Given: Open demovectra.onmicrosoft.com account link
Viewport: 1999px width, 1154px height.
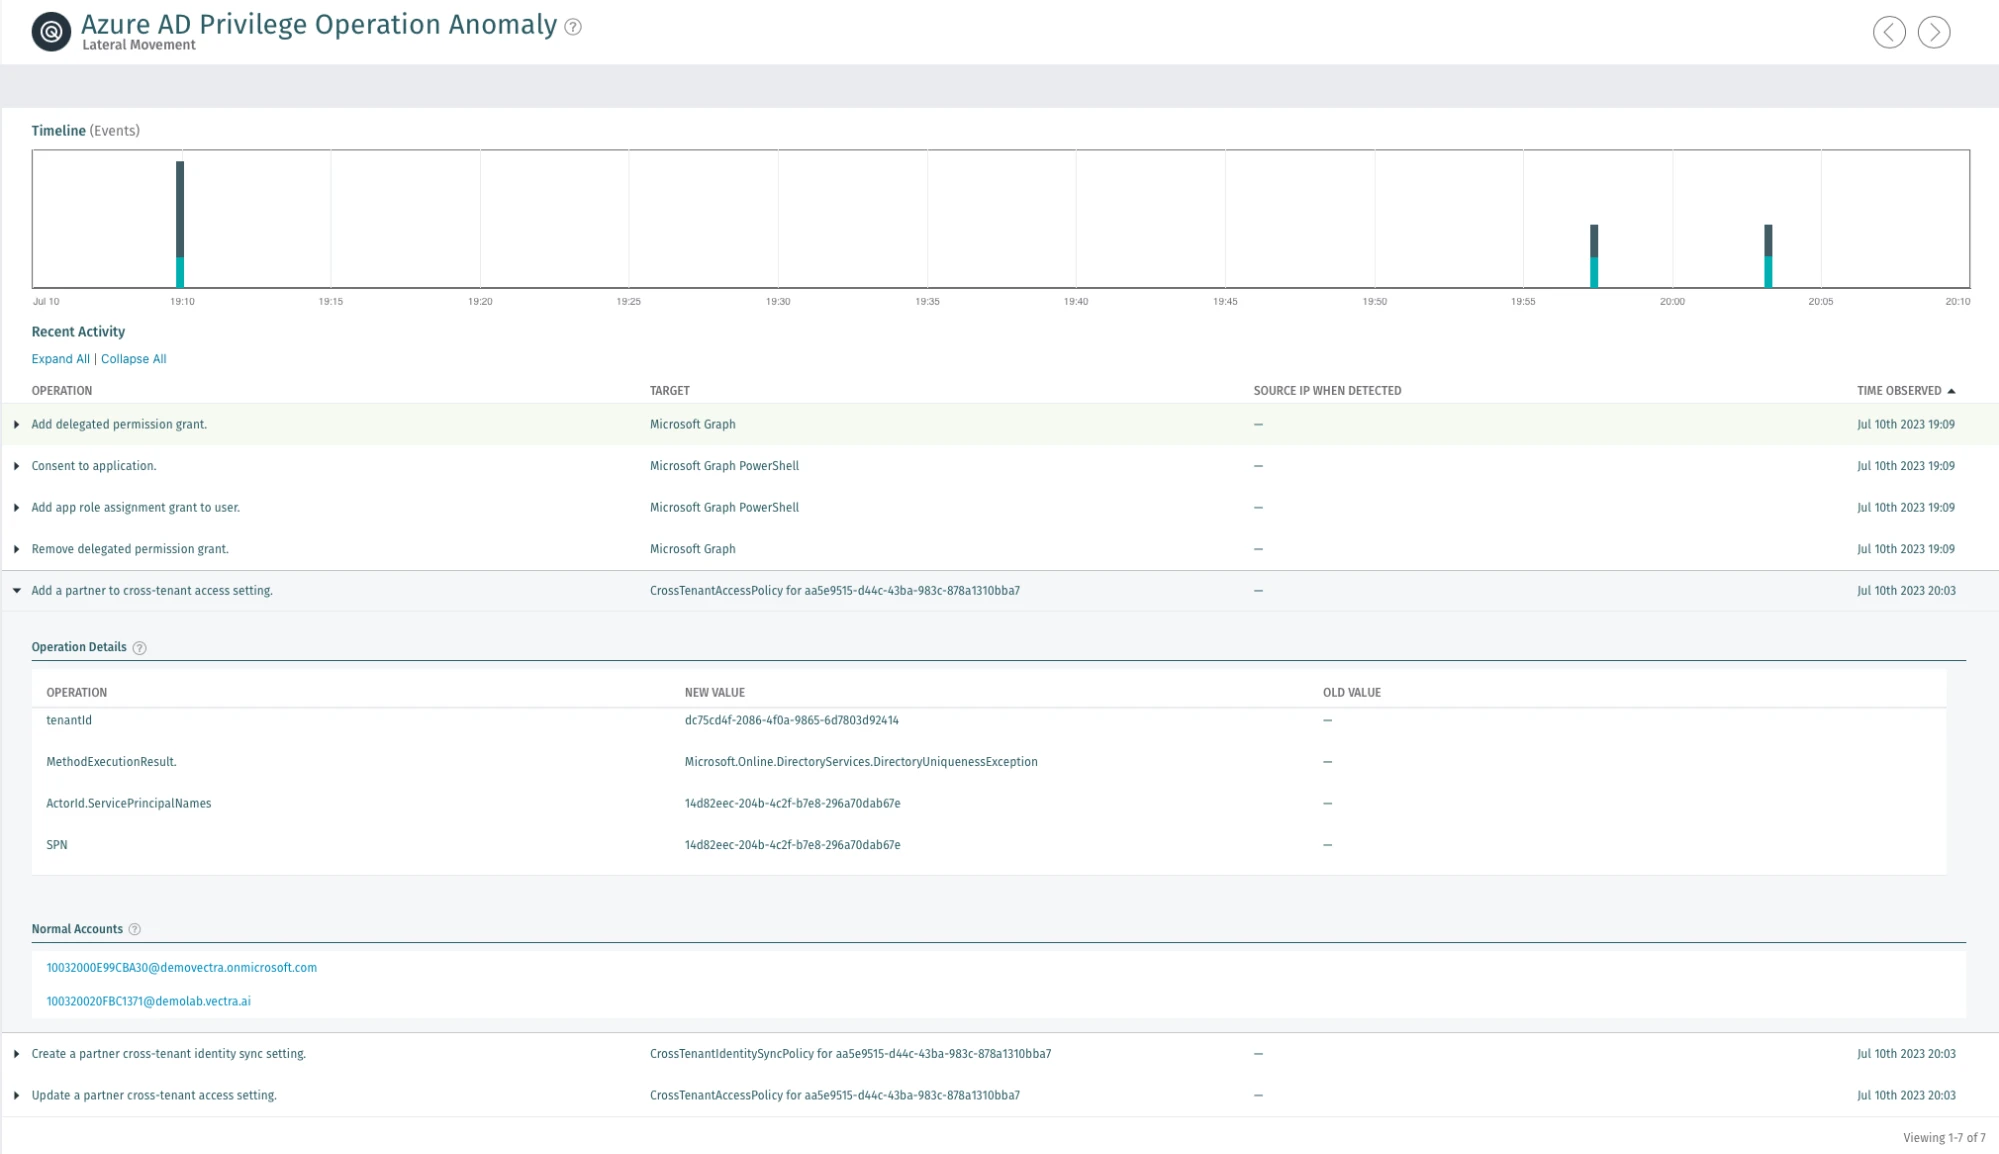Looking at the screenshot, I should [181, 968].
